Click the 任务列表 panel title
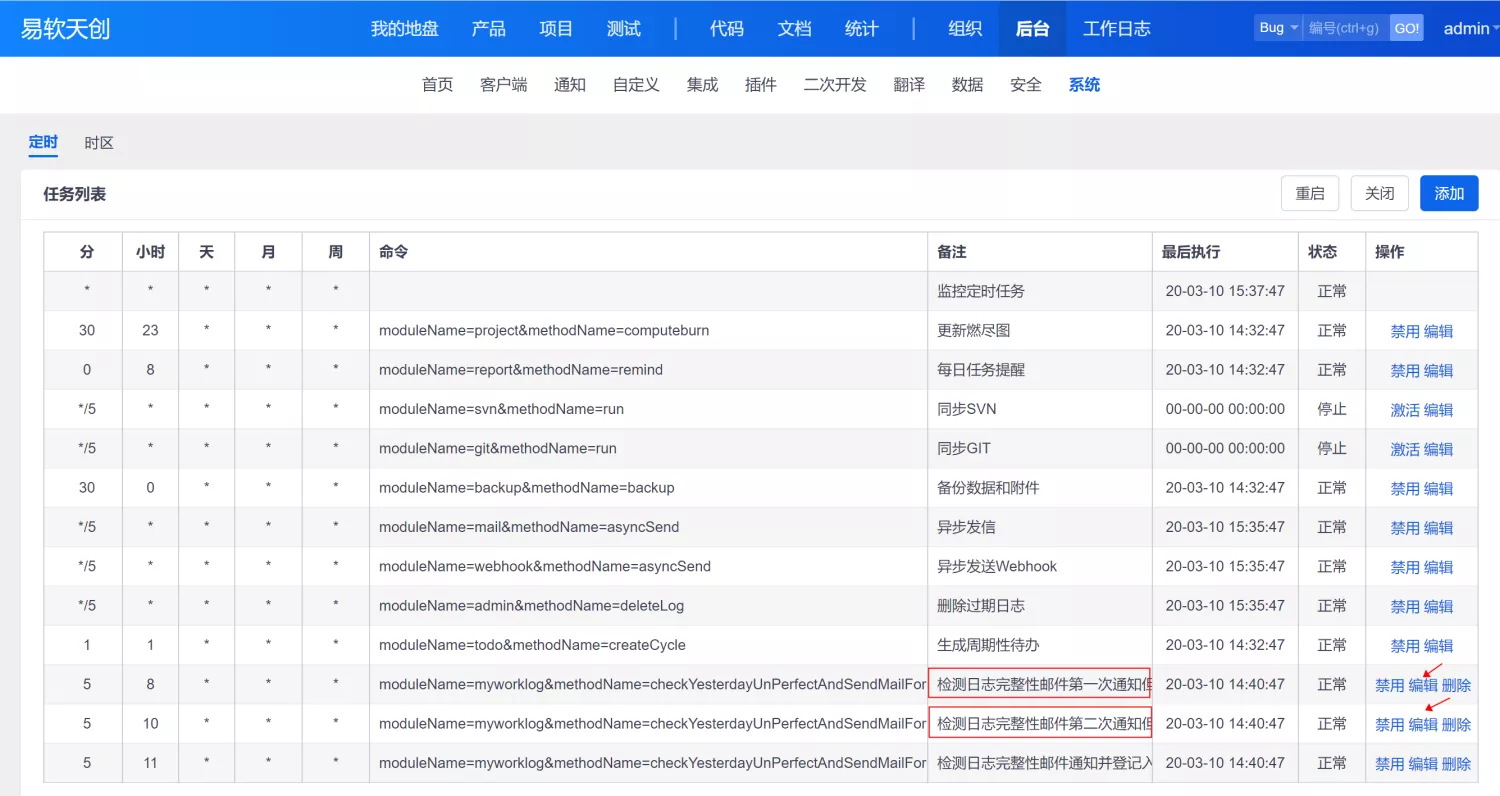This screenshot has width=1500, height=796. click(x=75, y=194)
